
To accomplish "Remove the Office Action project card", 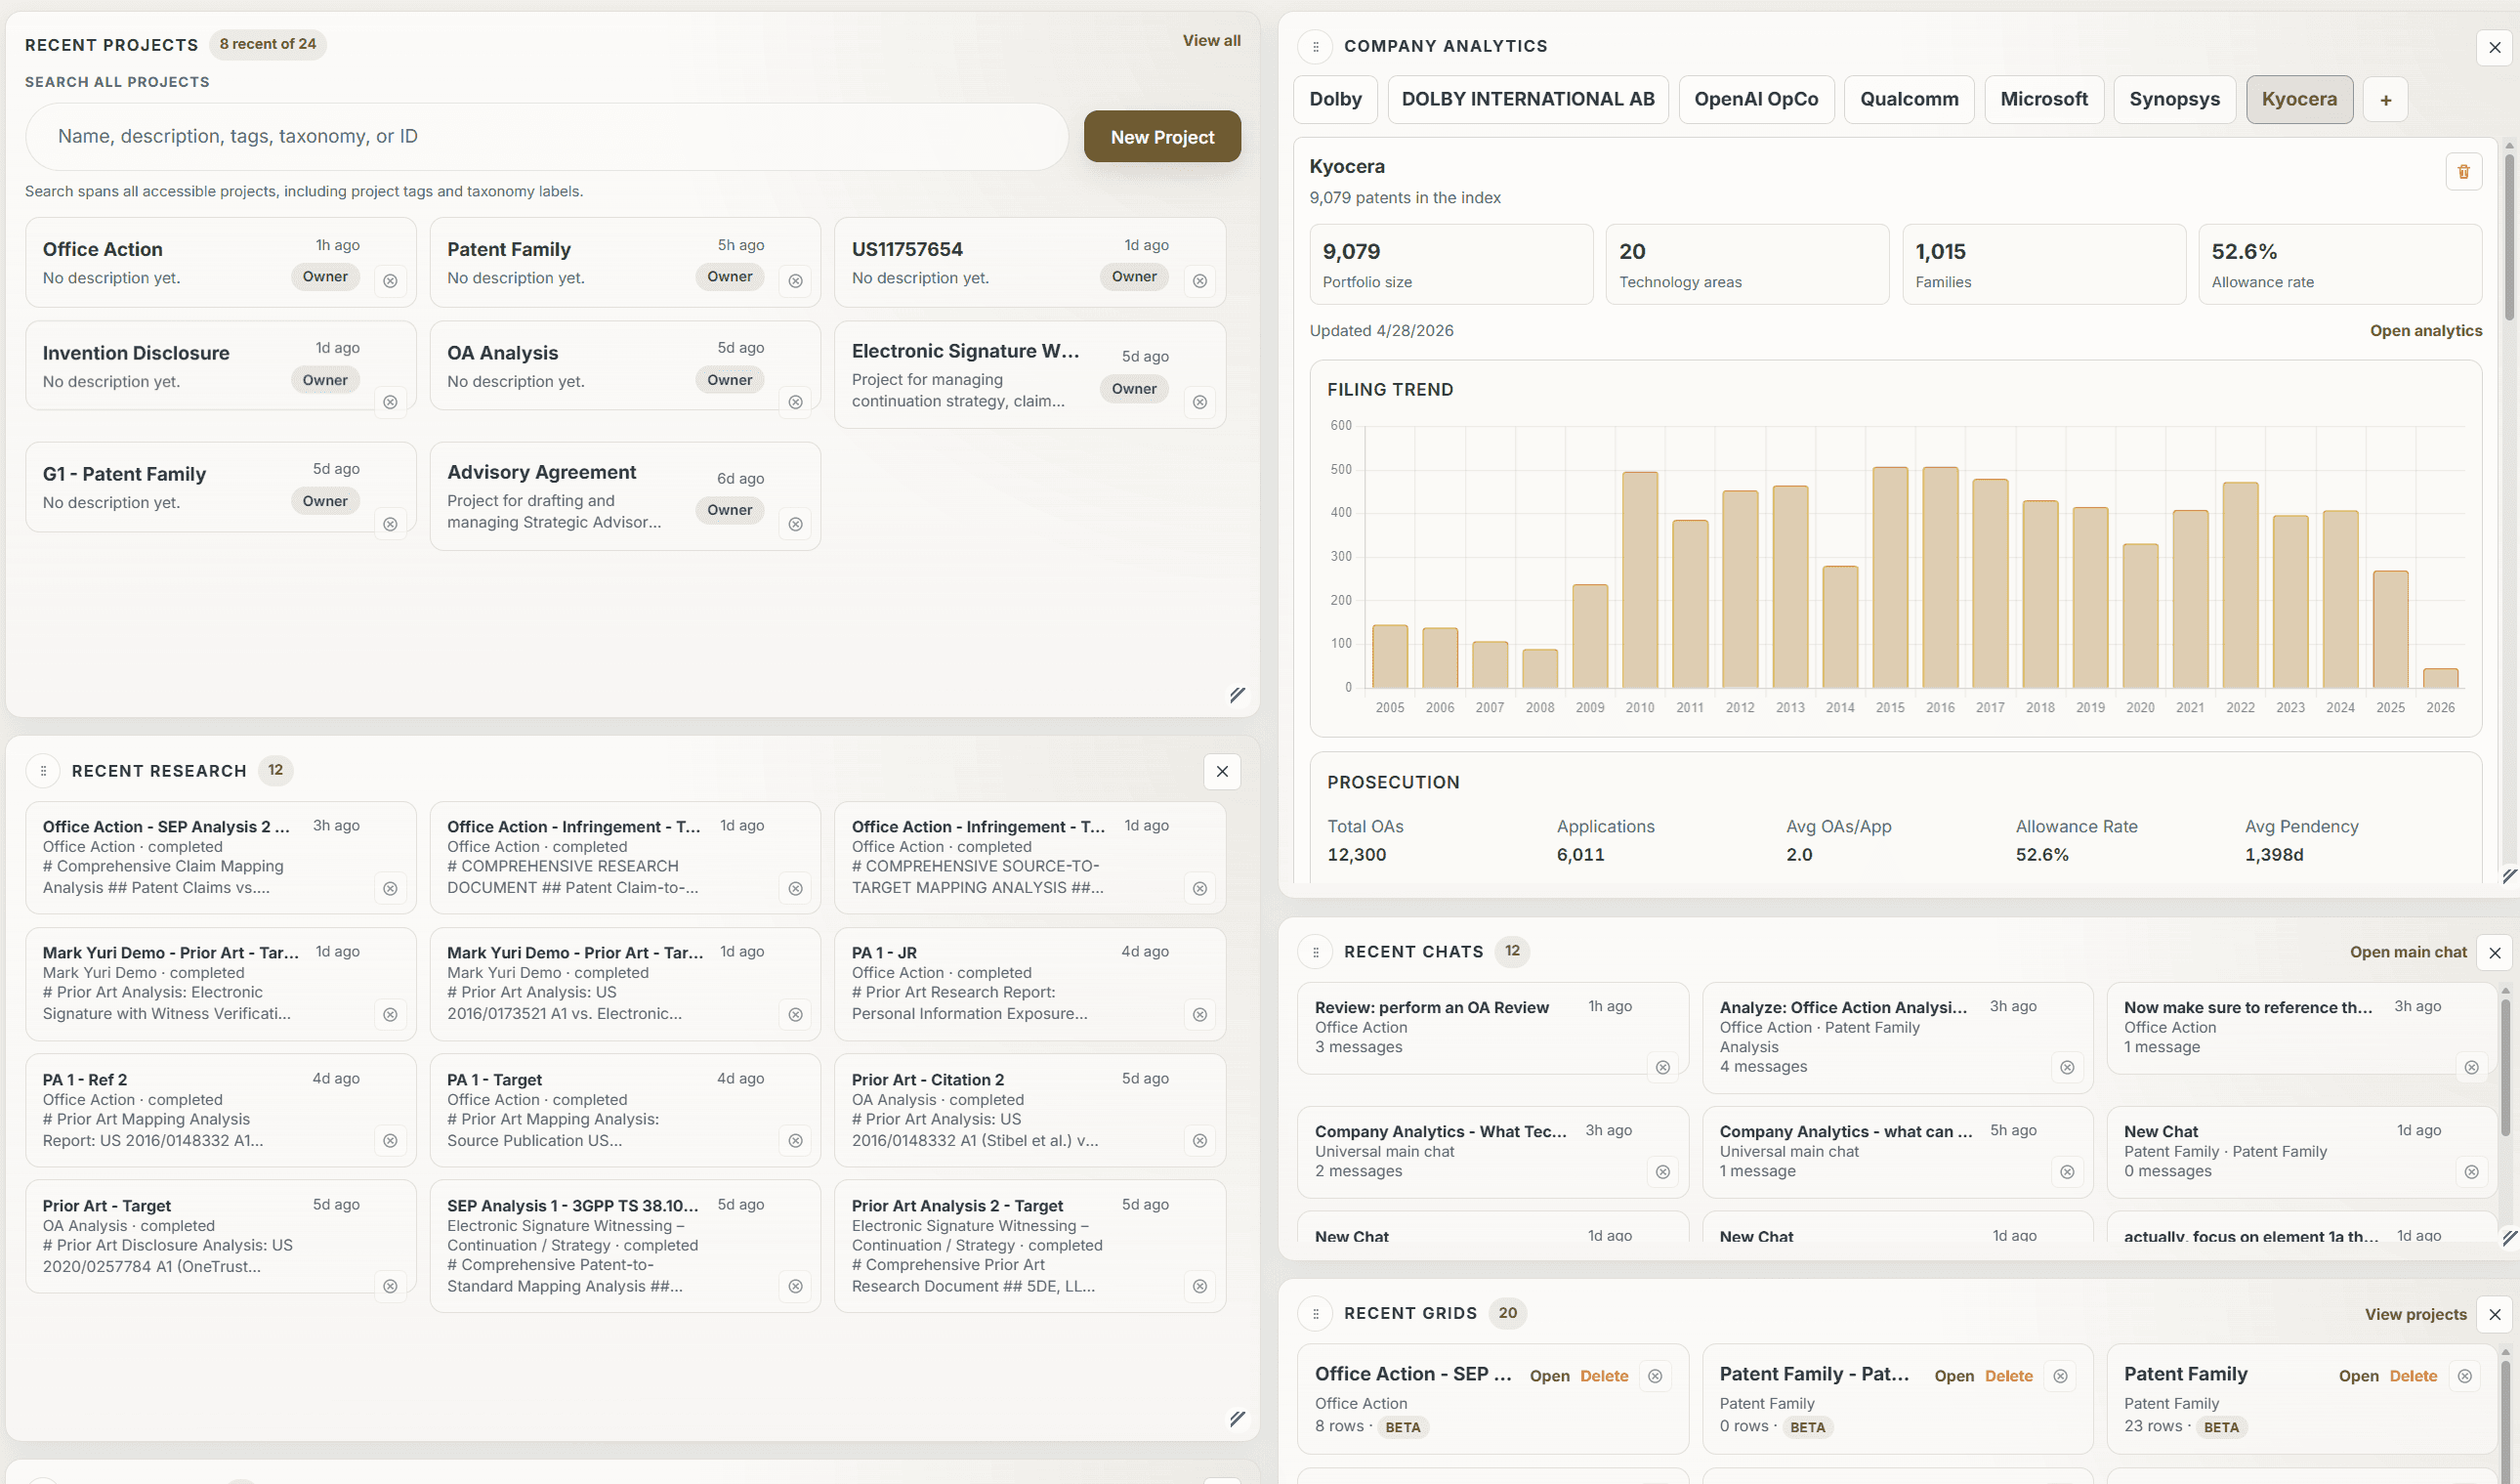I will [x=390, y=282].
